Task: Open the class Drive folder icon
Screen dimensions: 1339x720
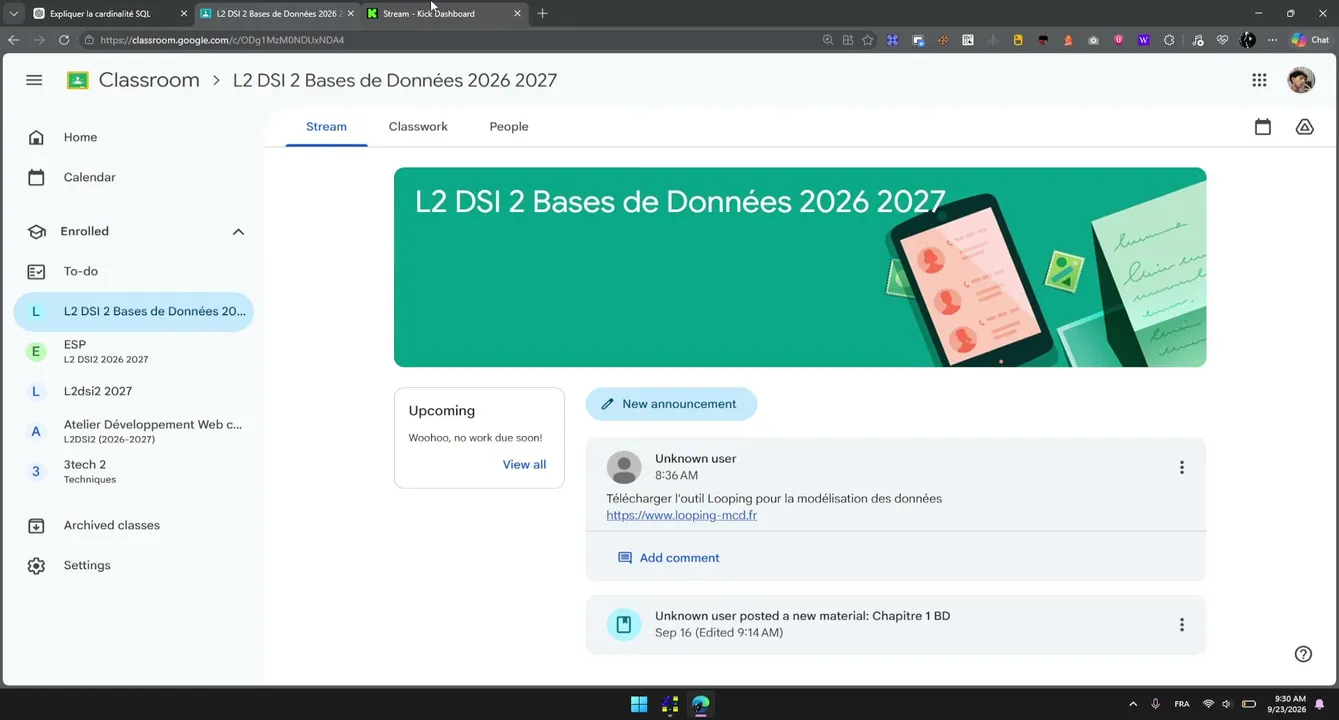Action: click(1304, 127)
